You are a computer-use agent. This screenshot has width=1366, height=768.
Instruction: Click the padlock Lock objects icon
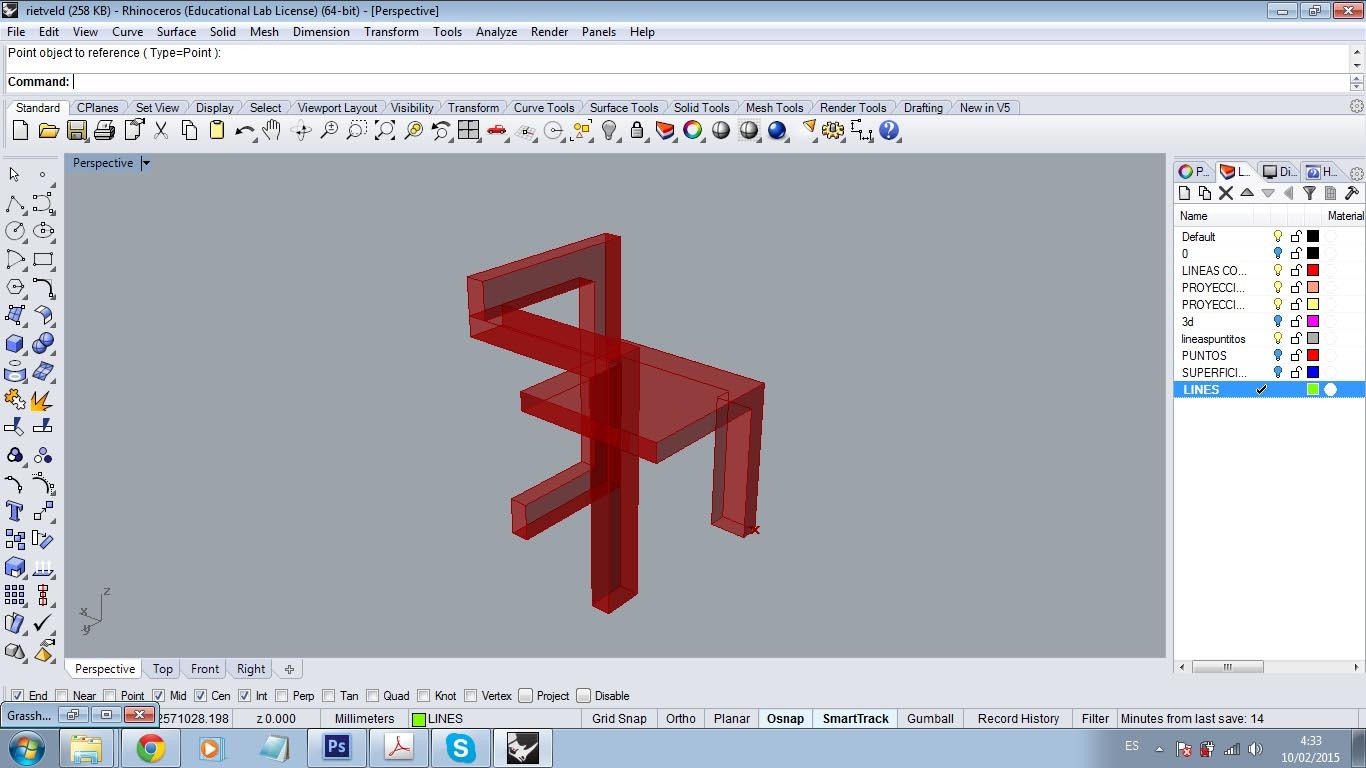(637, 130)
